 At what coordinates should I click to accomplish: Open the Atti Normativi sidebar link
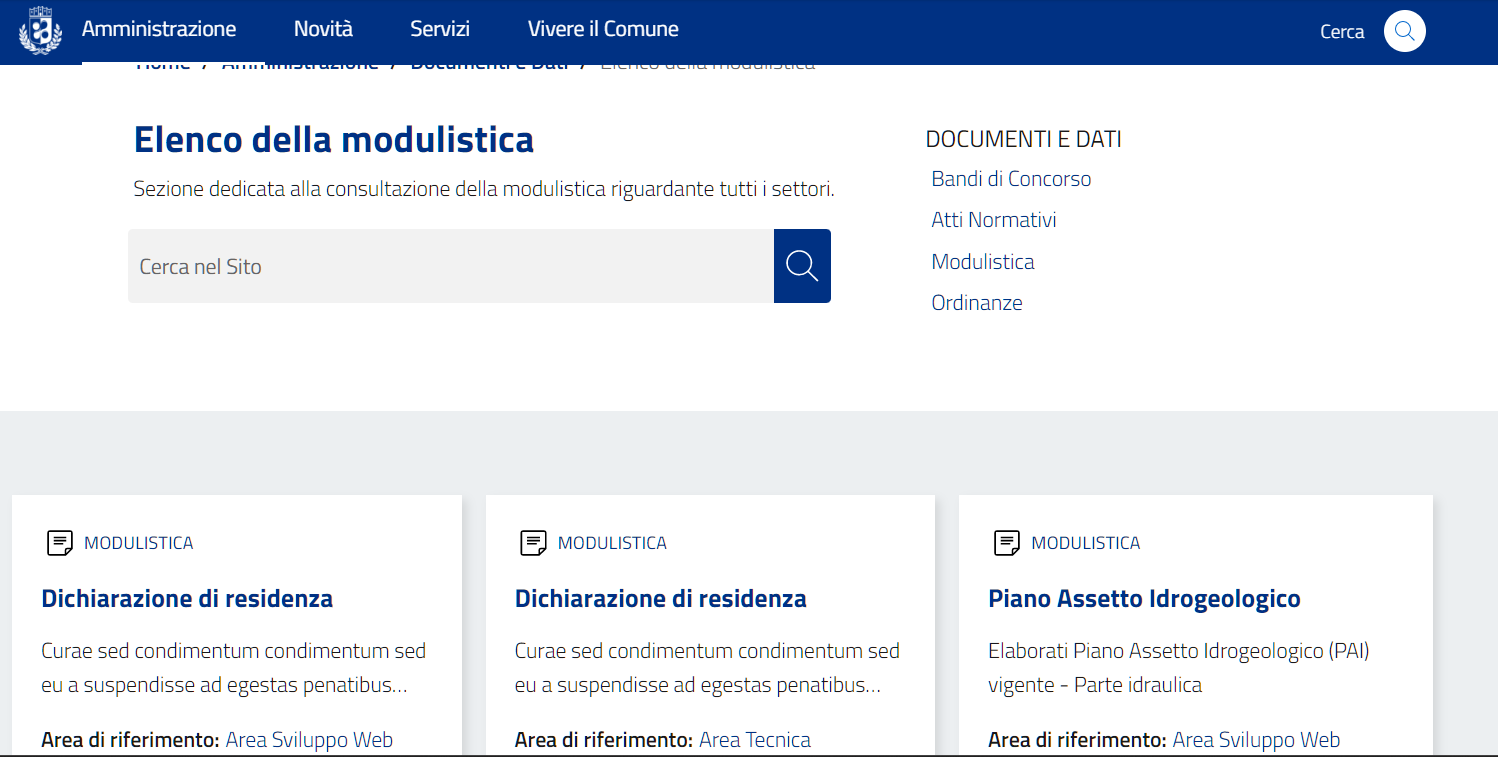click(993, 220)
